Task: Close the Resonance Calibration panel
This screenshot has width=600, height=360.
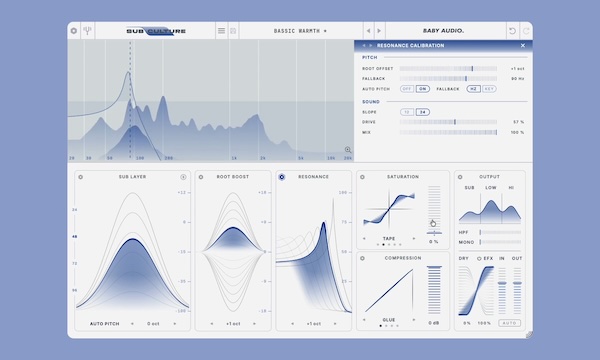Action: tap(523, 45)
